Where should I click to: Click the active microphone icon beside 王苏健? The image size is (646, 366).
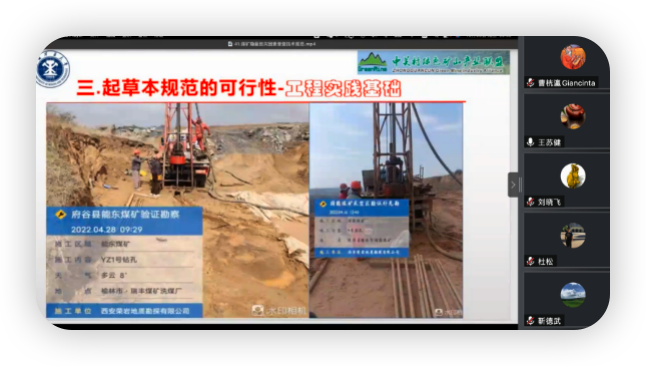pos(531,142)
